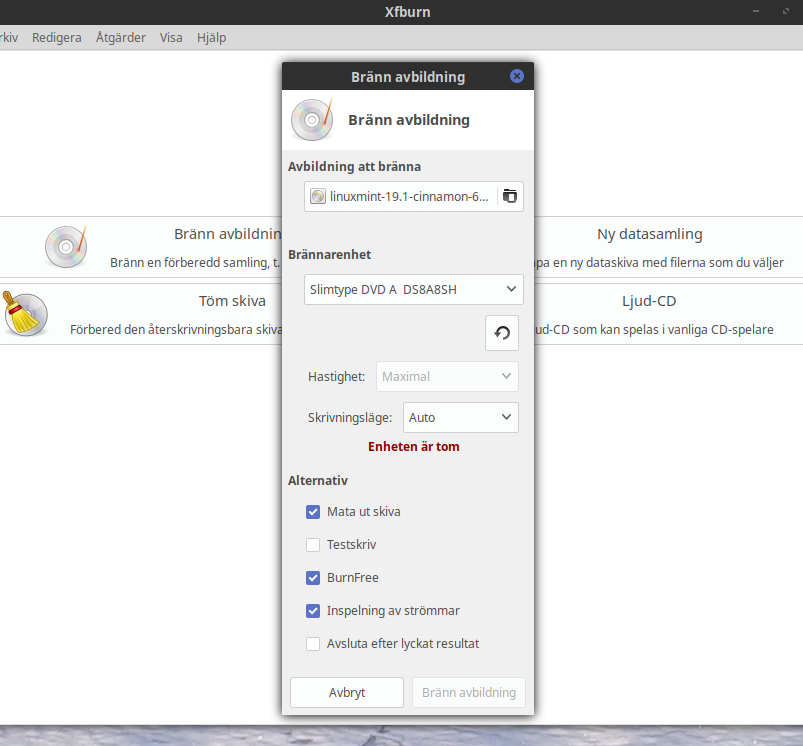This screenshot has height=746, width=803.
Task: Click the Avbryt button
Action: coord(347,693)
